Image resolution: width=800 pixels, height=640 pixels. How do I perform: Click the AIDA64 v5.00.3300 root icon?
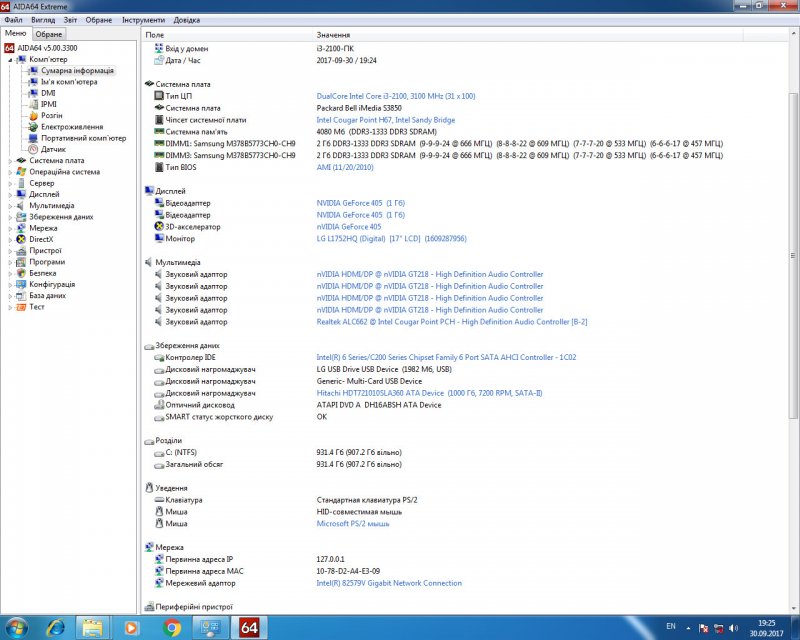coord(9,48)
